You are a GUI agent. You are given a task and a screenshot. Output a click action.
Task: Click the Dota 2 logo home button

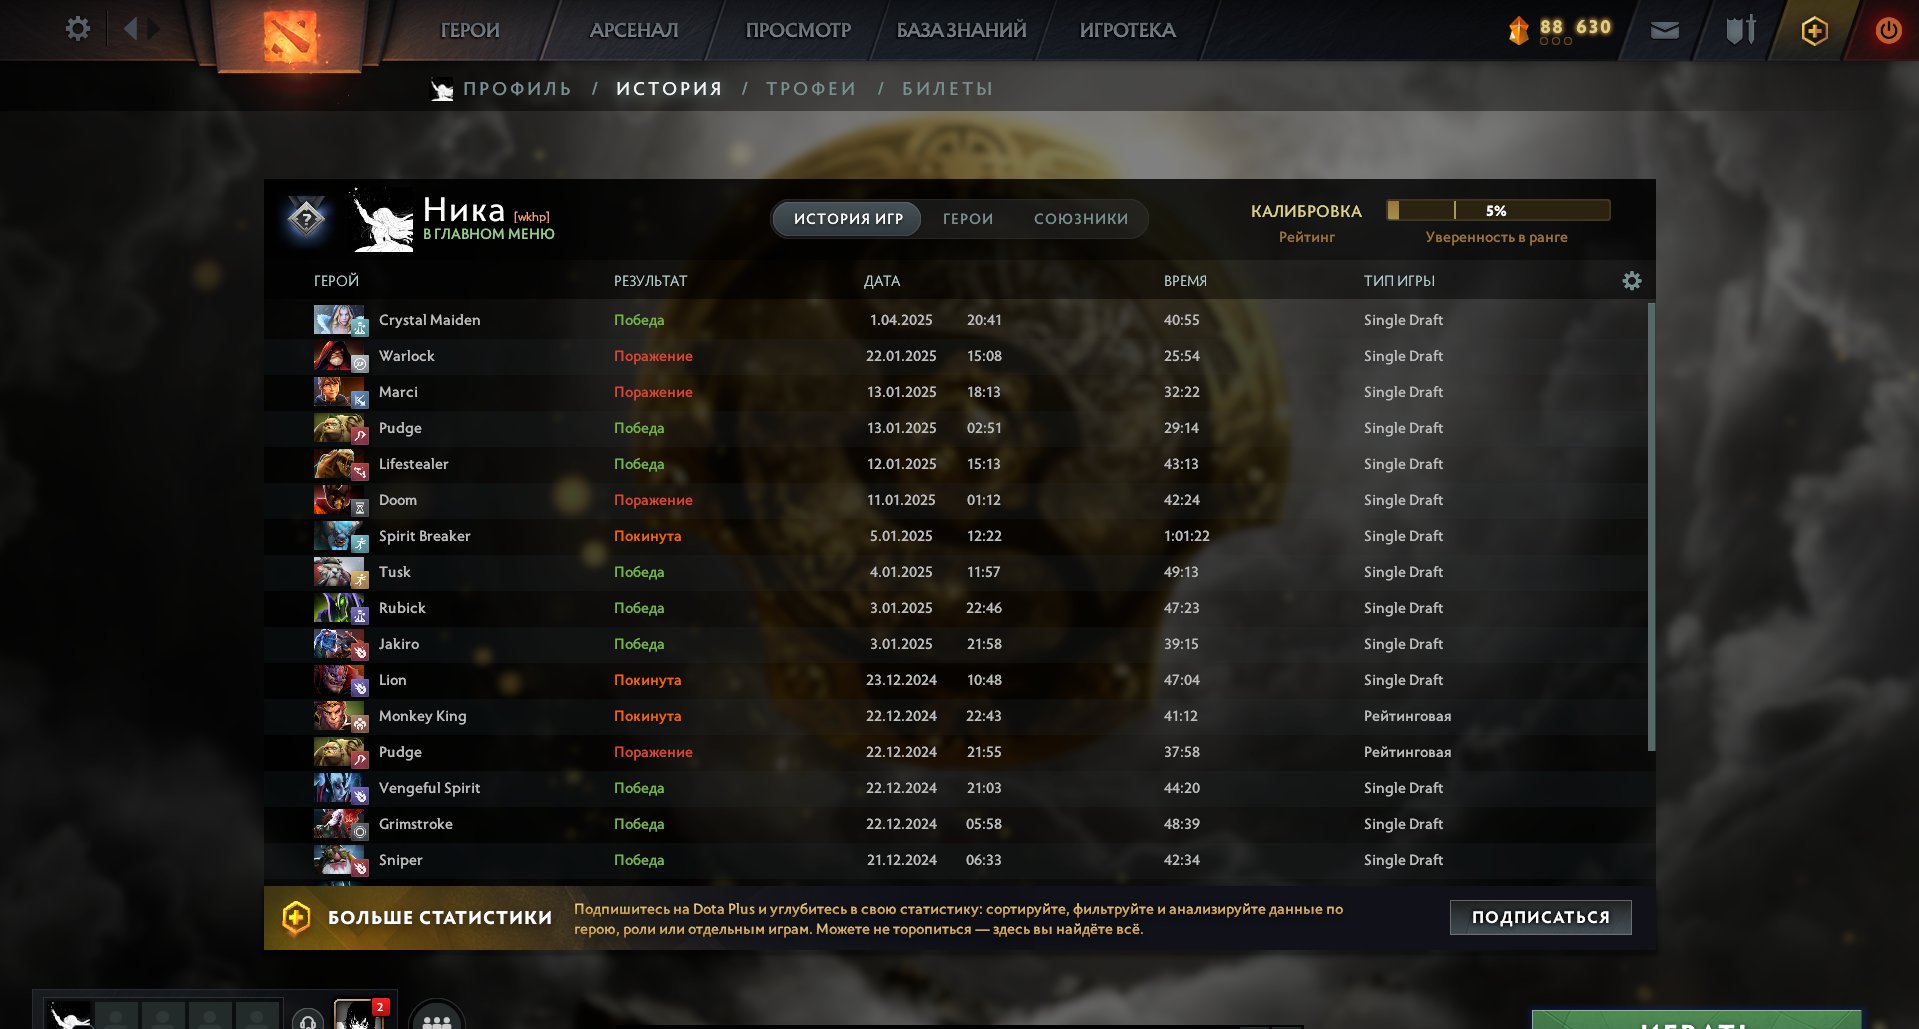pyautogui.click(x=289, y=36)
